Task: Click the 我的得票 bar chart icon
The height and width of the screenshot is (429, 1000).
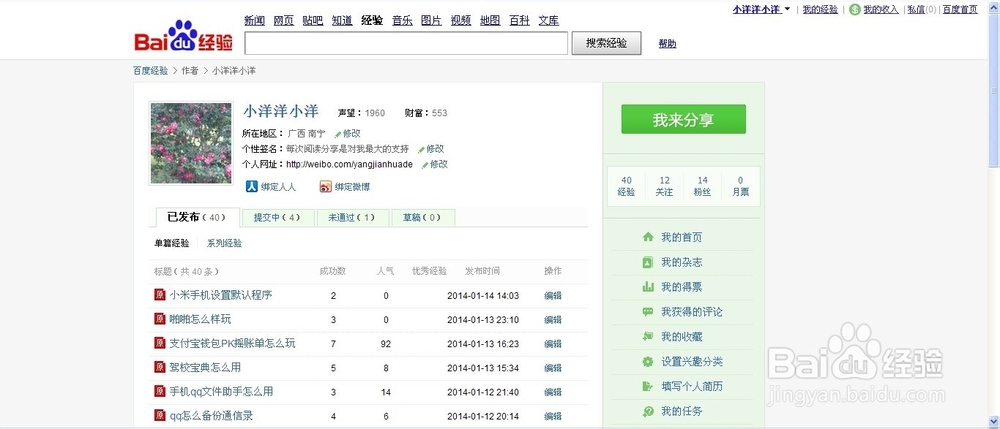Action: (x=648, y=287)
